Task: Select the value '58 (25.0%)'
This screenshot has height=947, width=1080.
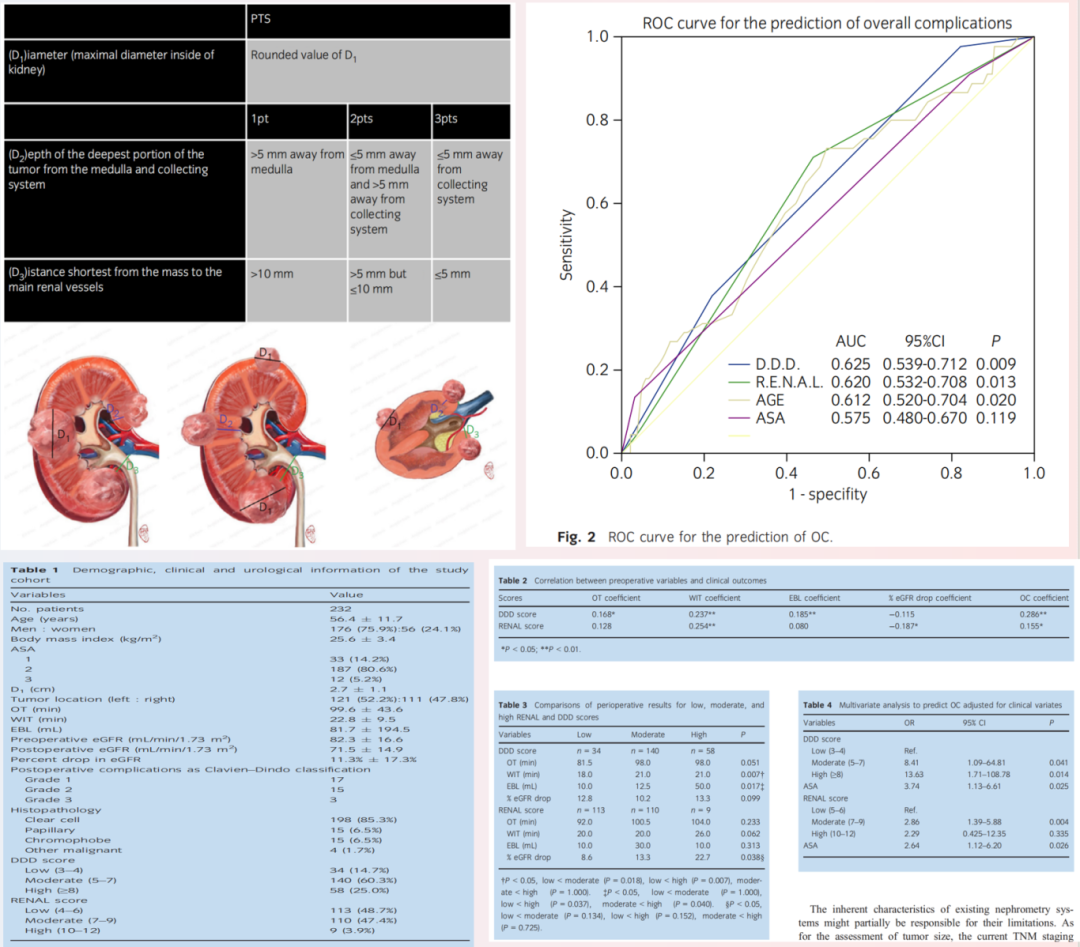Action: [360, 891]
